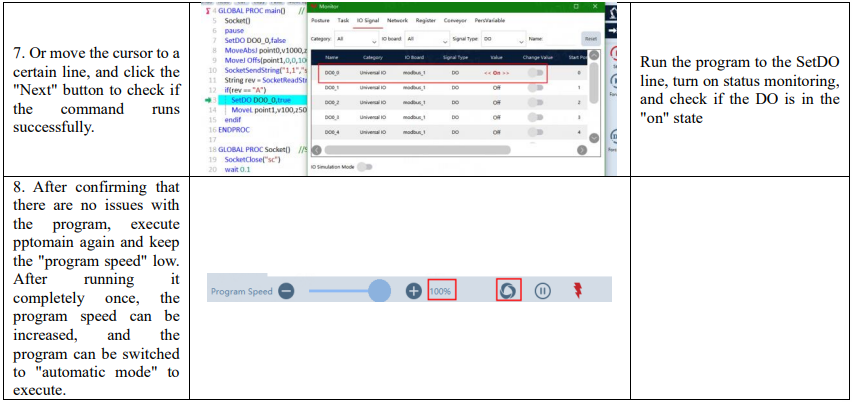Click the 'GLOBAL PROC main()' code line

click(x=252, y=11)
